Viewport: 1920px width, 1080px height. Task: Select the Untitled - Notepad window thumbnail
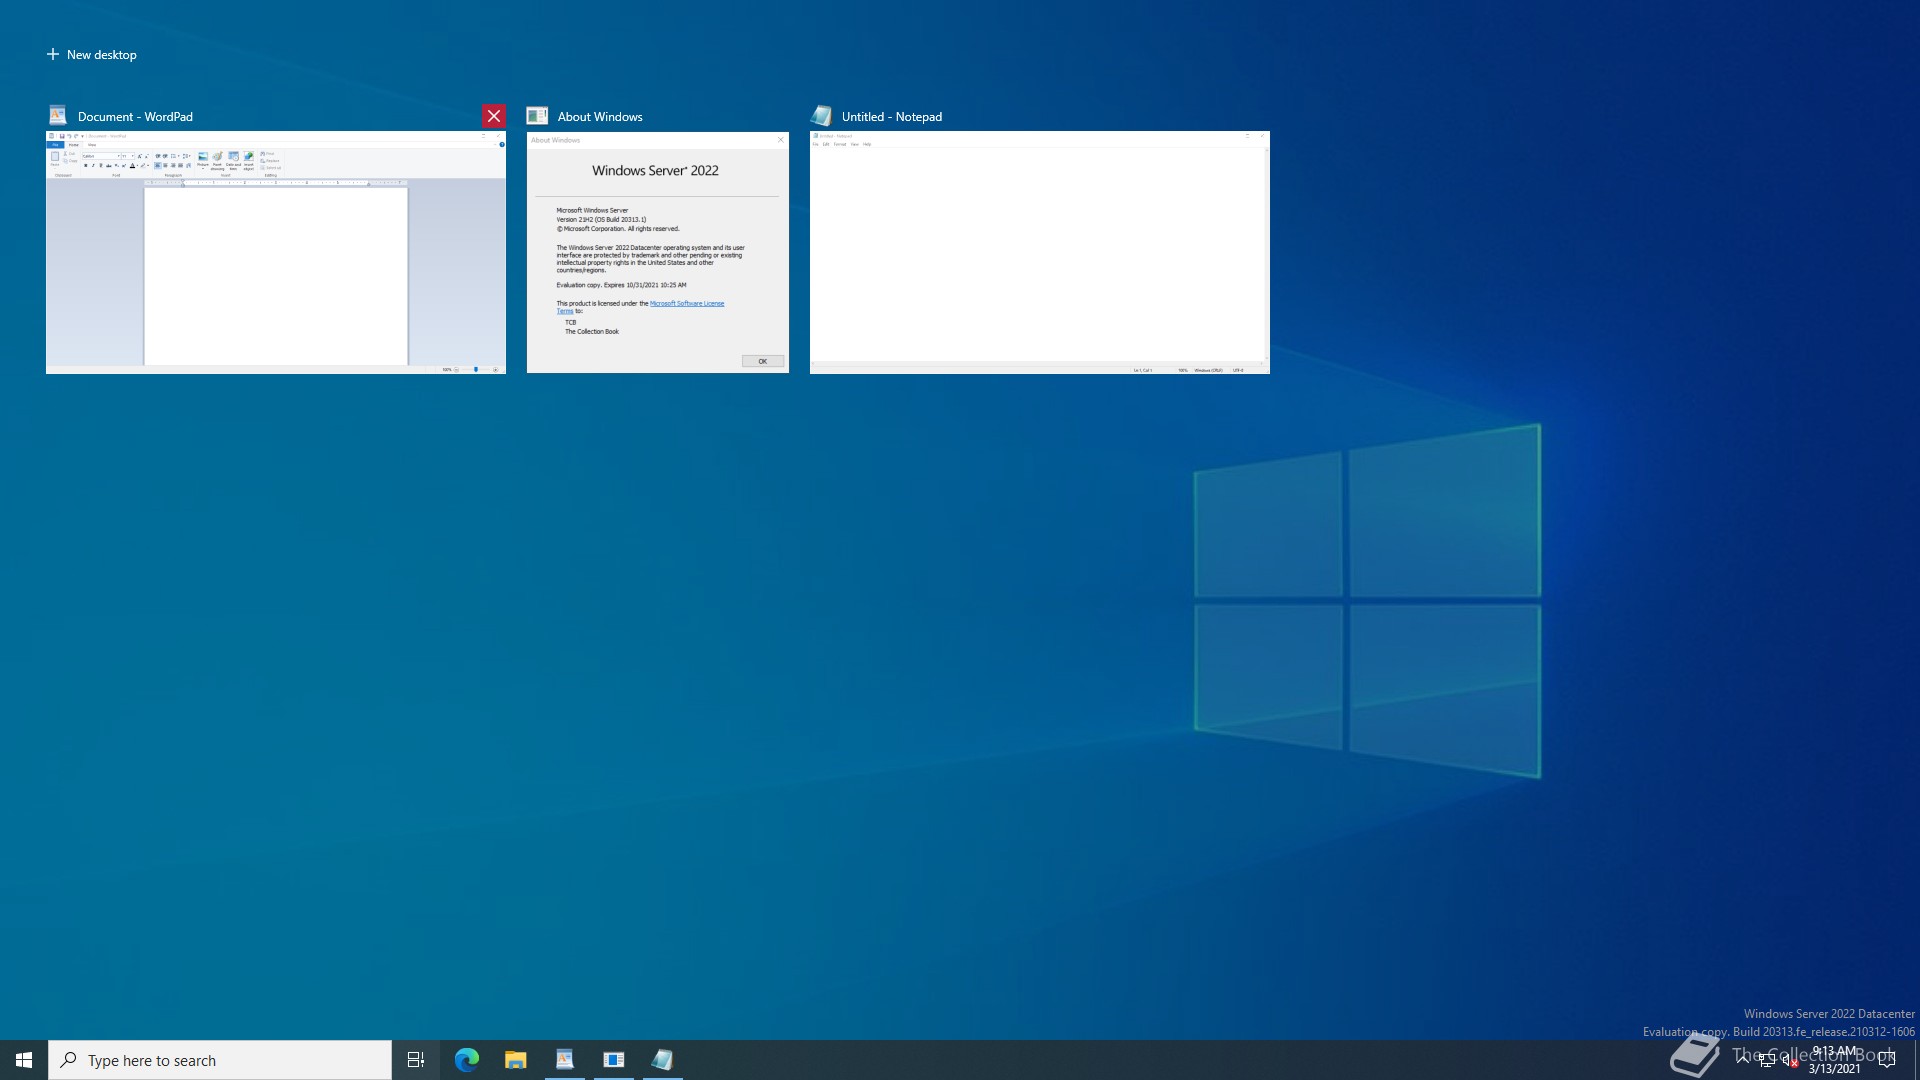[x=1040, y=252]
